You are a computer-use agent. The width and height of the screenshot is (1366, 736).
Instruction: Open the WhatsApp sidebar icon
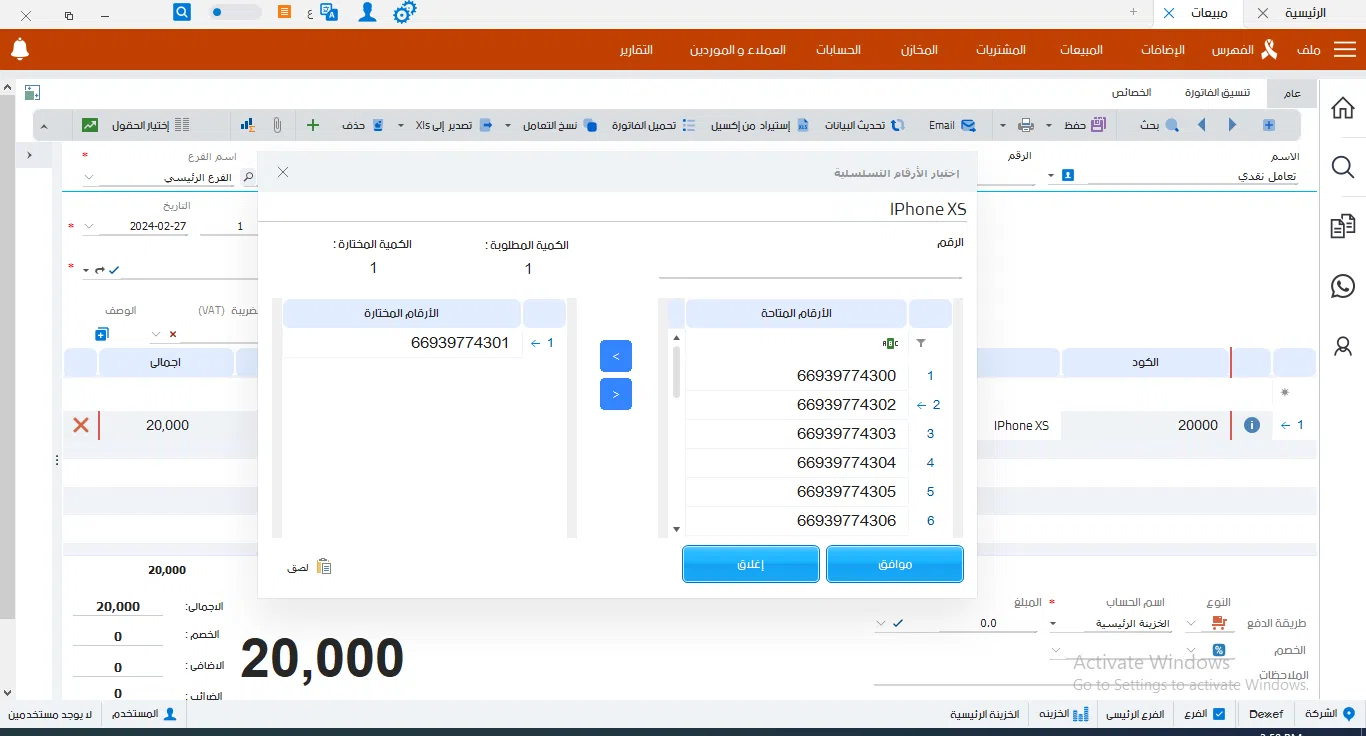(x=1343, y=286)
